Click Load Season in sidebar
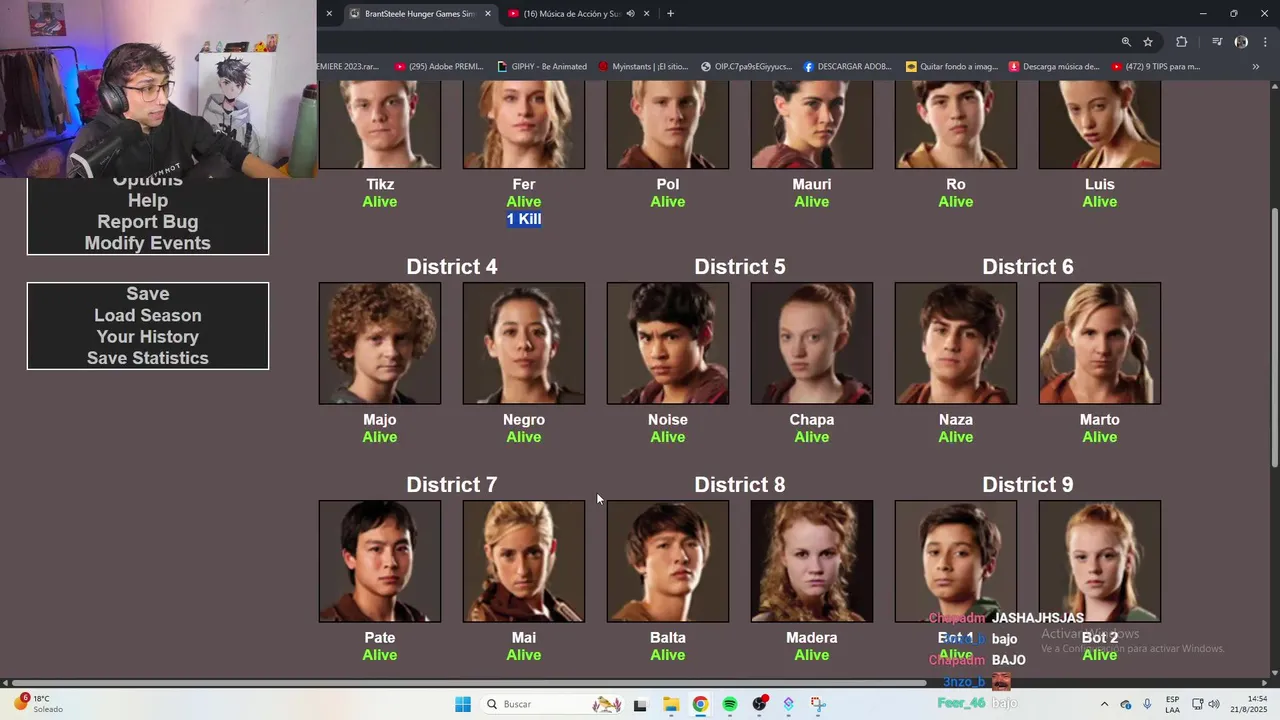The image size is (1280, 720). tap(148, 315)
